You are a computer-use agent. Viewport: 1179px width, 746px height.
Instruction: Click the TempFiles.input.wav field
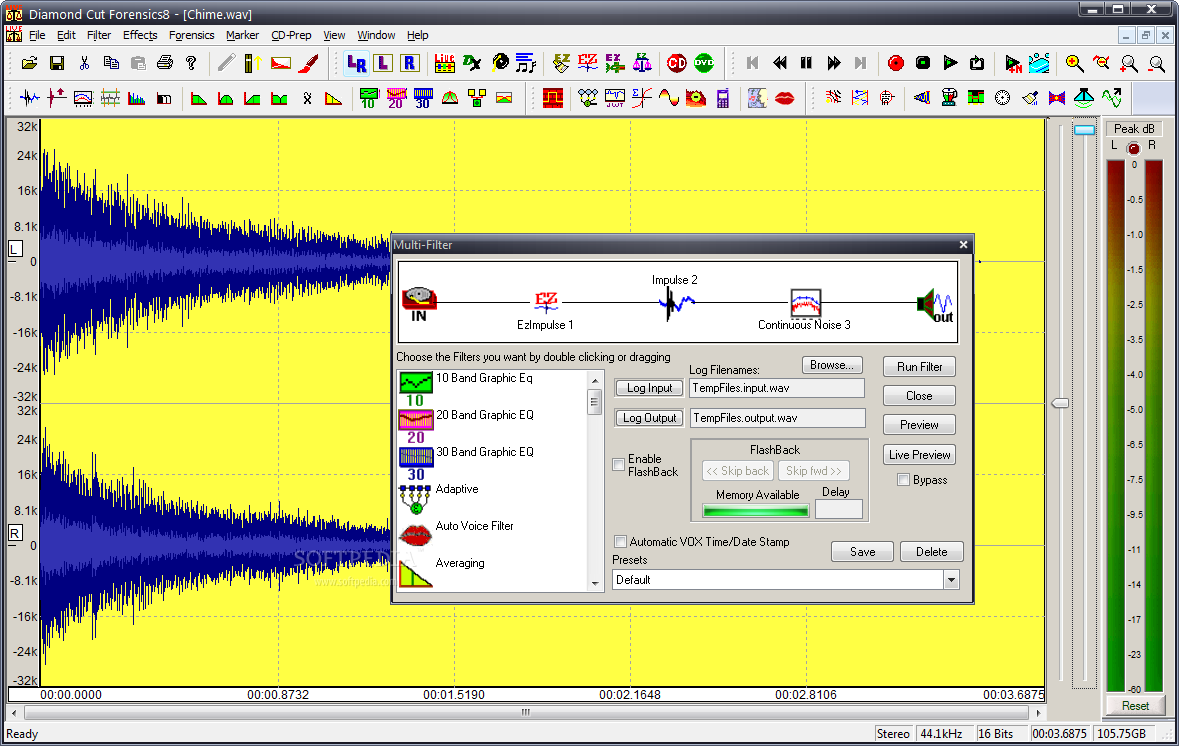click(x=777, y=388)
